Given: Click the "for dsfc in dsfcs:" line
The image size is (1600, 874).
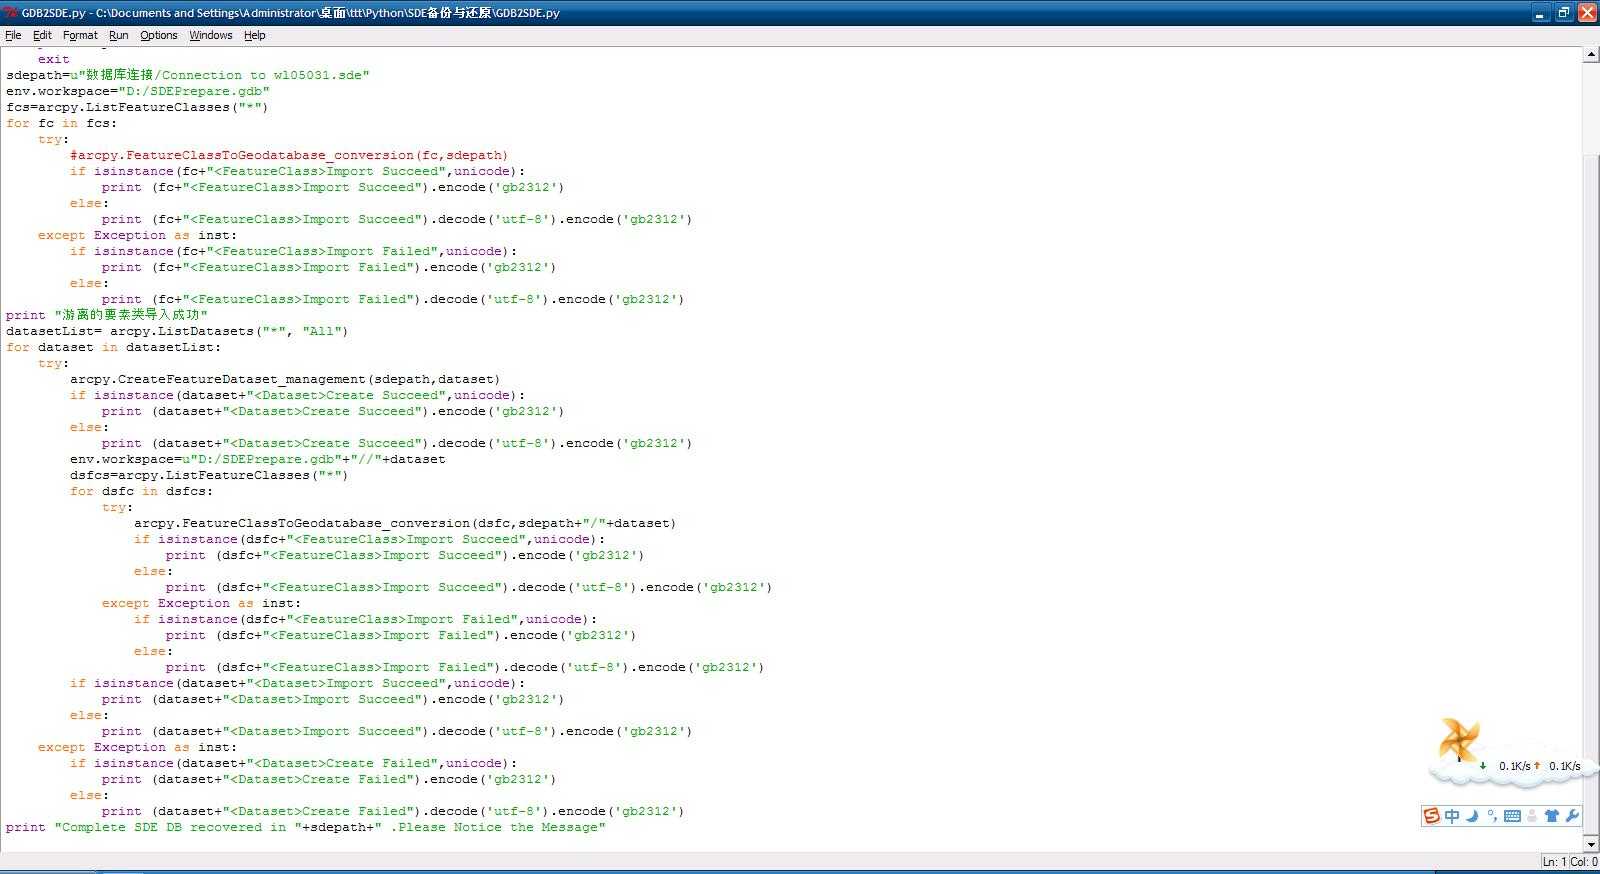Looking at the screenshot, I should 141,491.
